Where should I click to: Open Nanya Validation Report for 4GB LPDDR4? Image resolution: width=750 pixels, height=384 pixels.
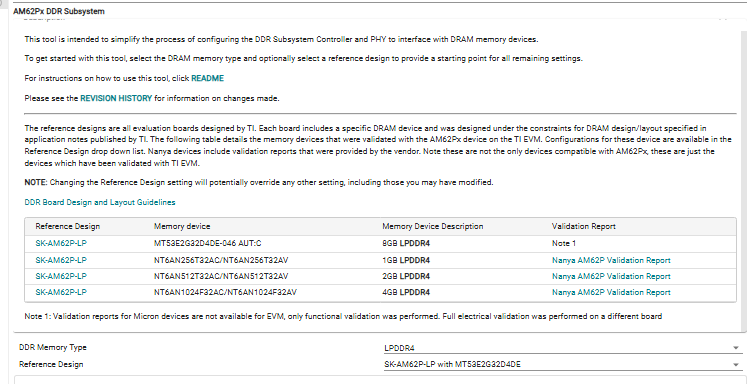coord(611,292)
